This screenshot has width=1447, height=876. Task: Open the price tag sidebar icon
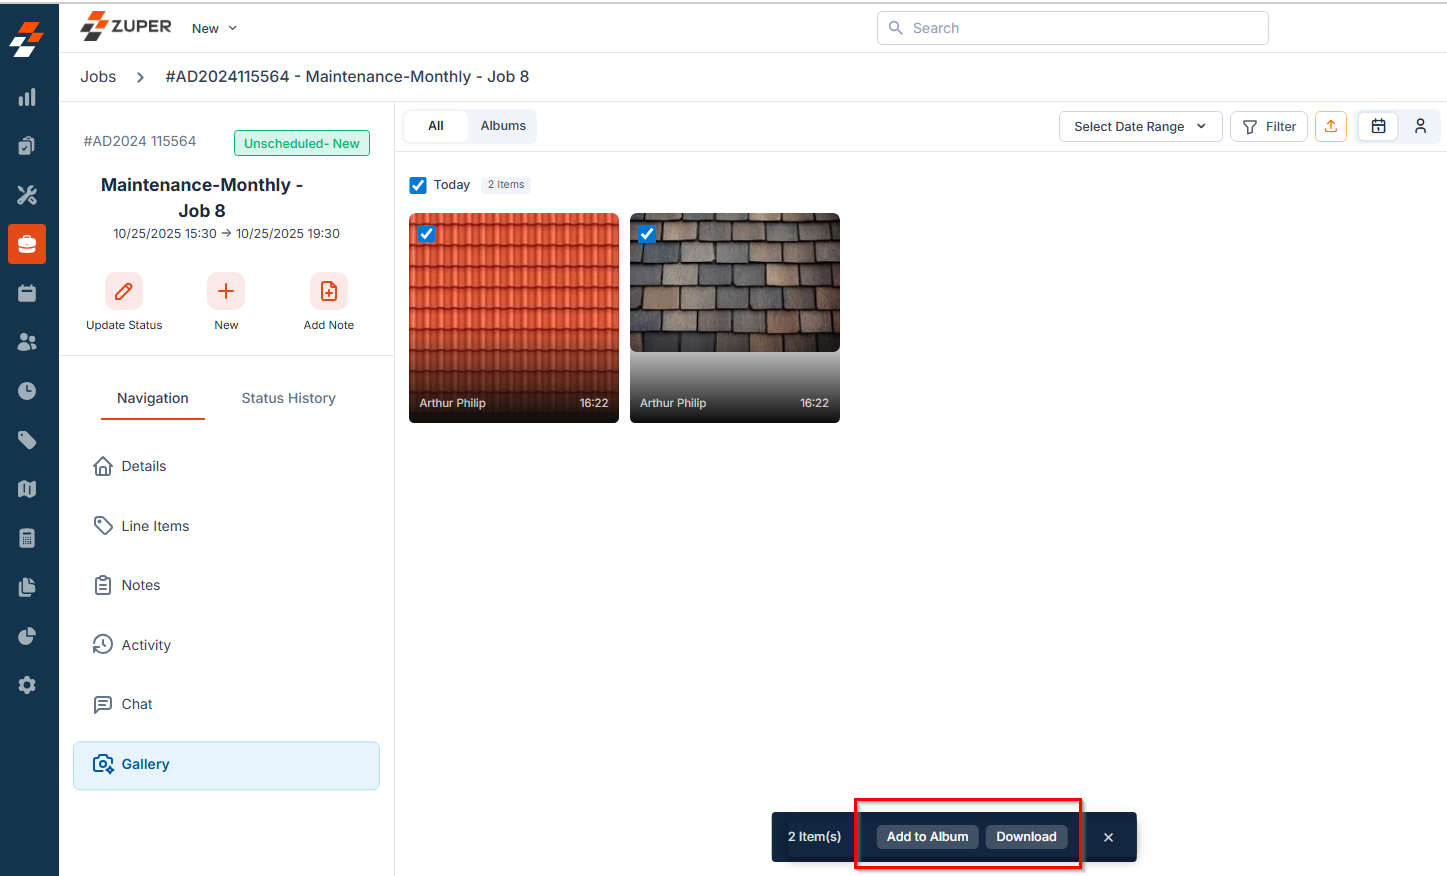point(27,440)
